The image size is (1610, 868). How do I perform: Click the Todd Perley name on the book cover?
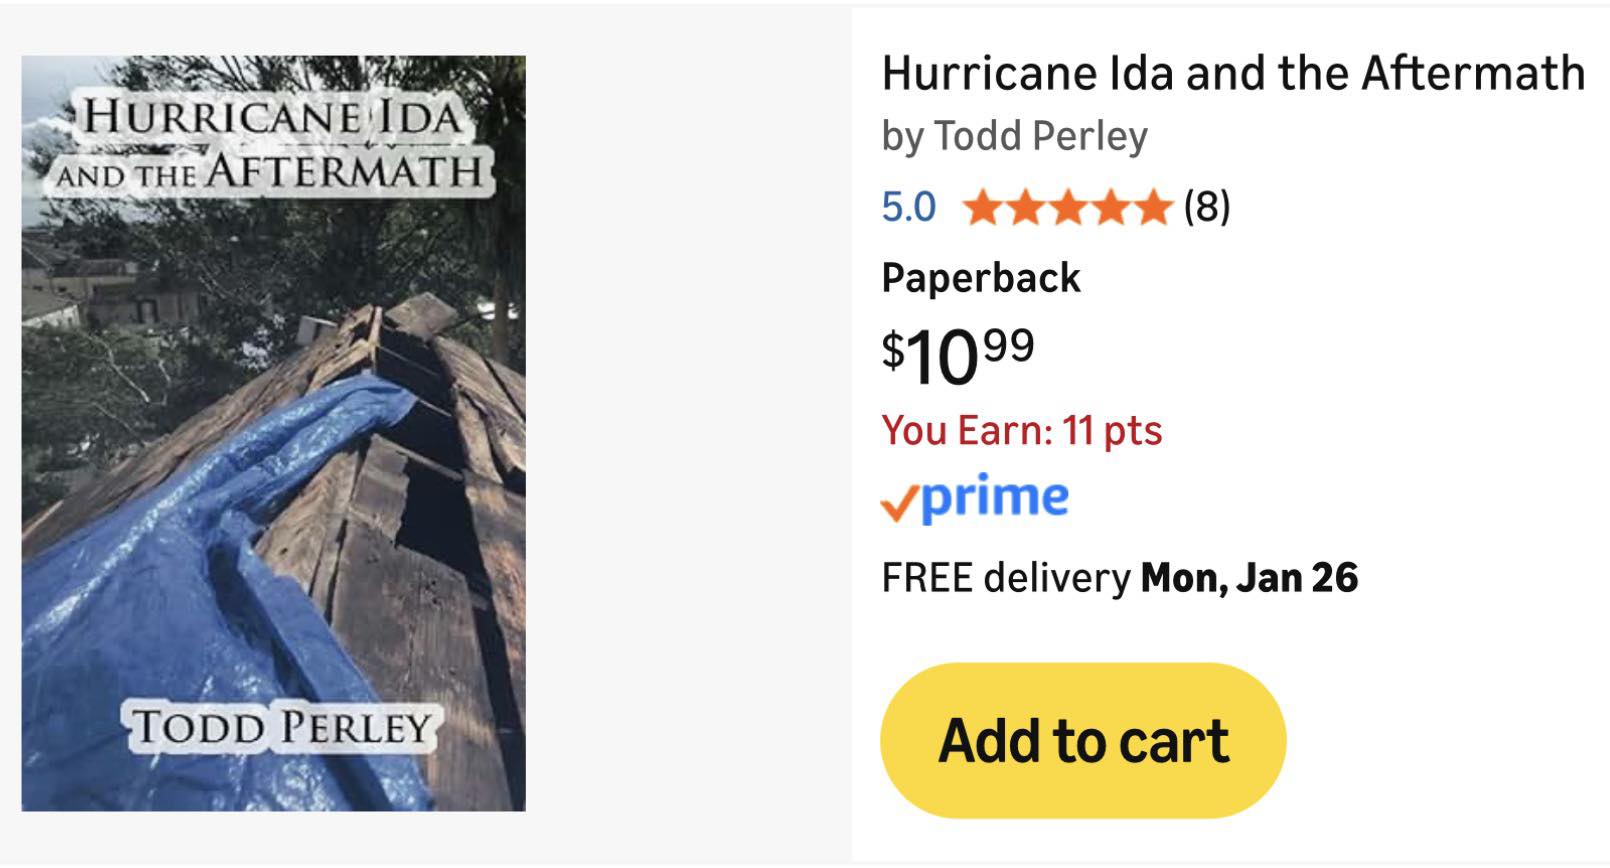tap(281, 727)
